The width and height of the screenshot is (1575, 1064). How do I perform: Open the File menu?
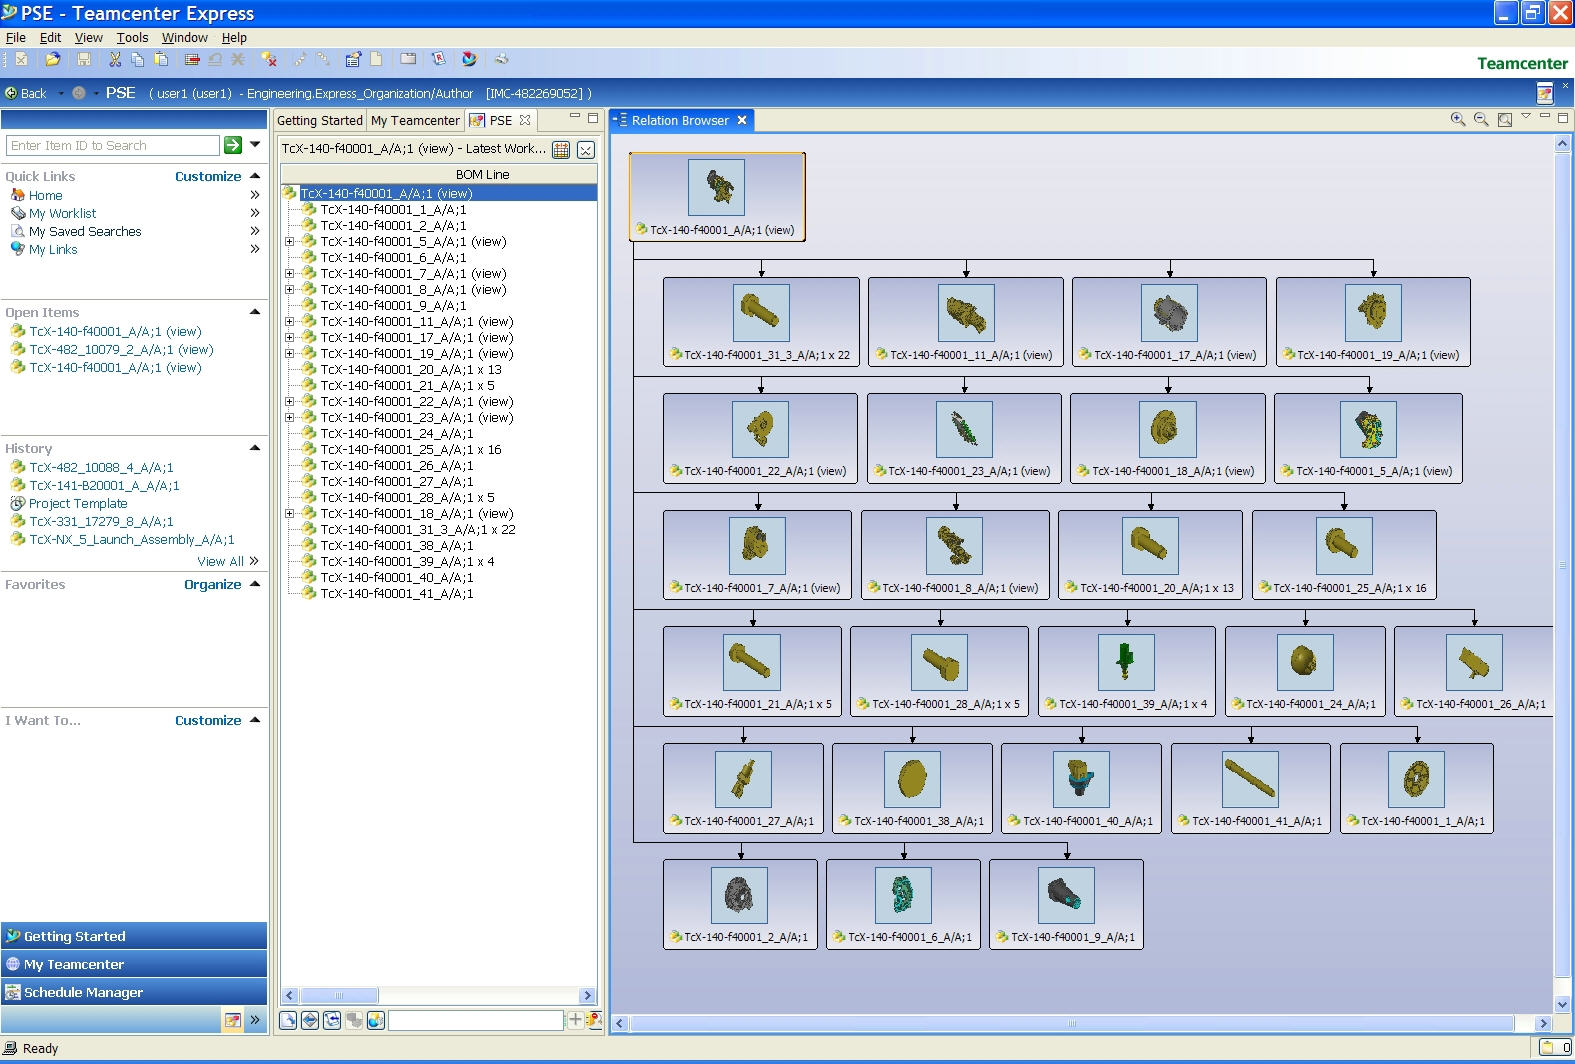[16, 37]
